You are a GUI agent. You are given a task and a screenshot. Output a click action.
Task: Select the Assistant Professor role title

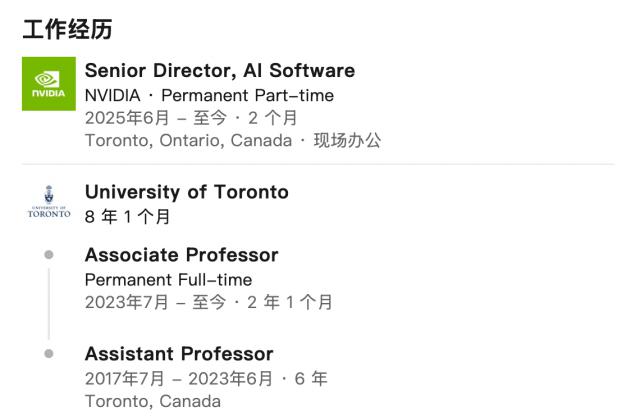coord(179,354)
